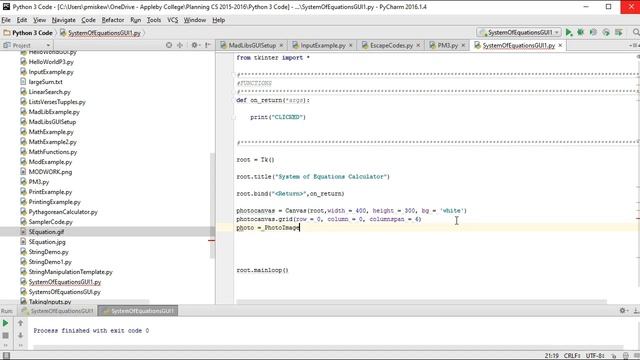Click Python 3 Code breadcrumb

[x=28, y=33]
